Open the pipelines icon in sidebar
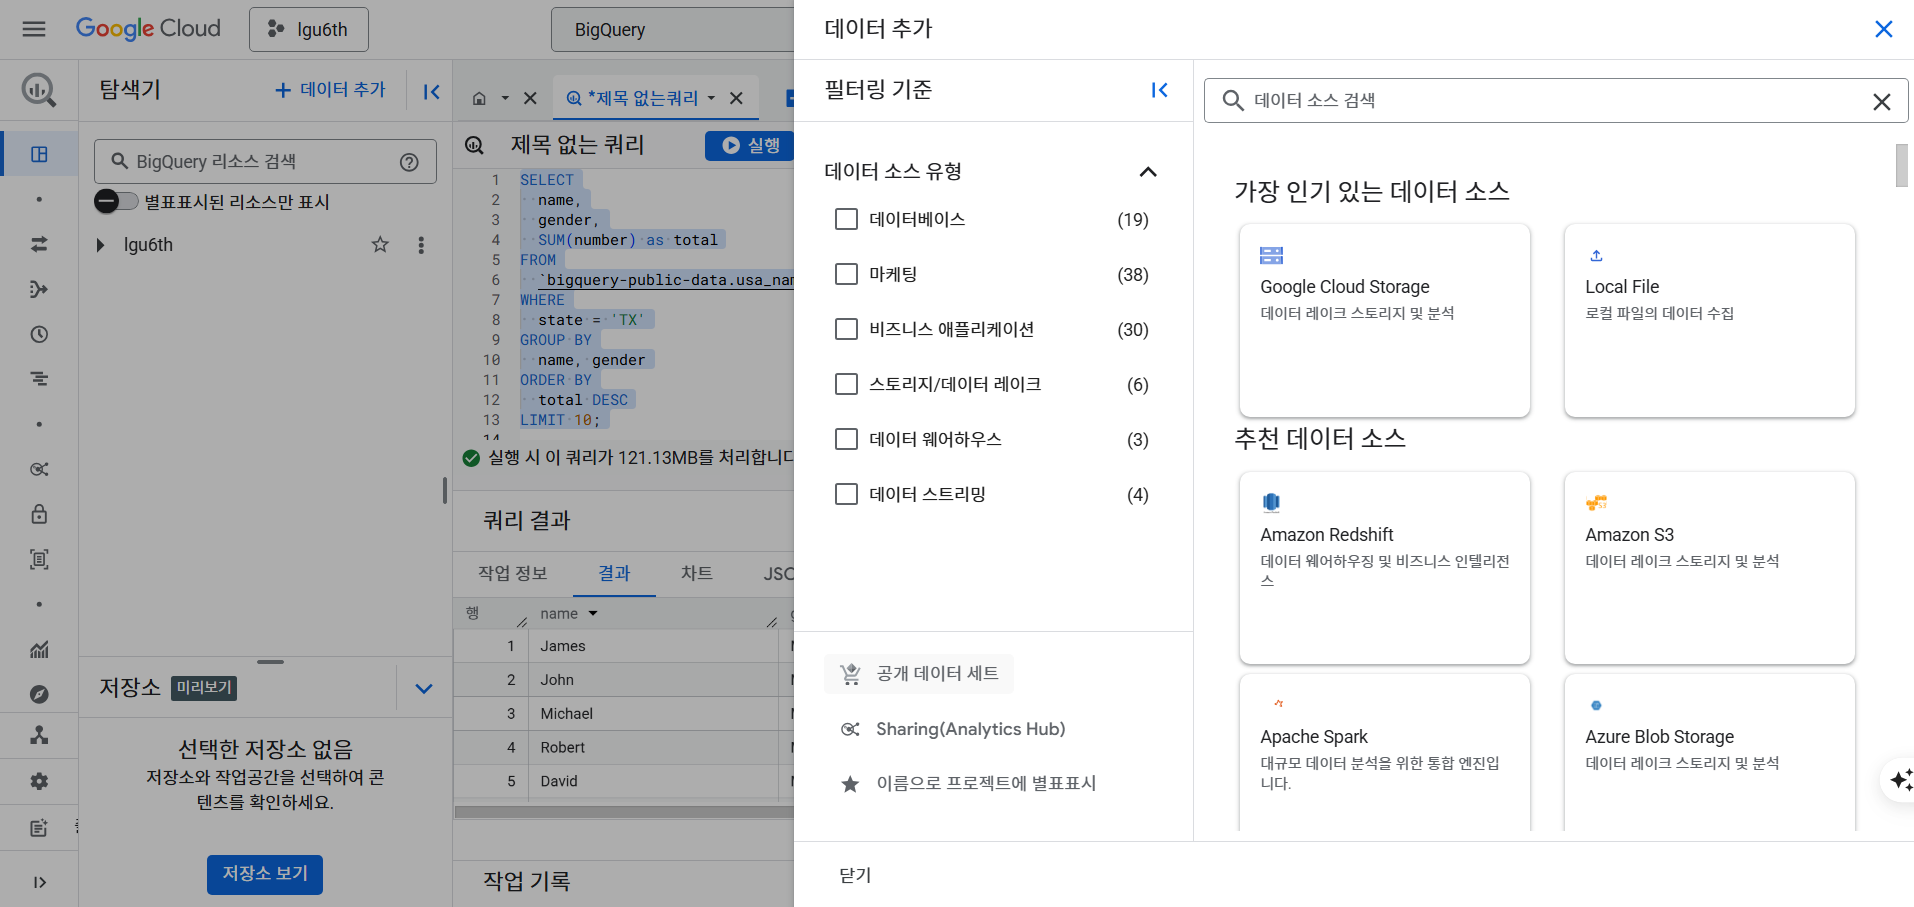This screenshot has width=1914, height=907. pyautogui.click(x=39, y=289)
